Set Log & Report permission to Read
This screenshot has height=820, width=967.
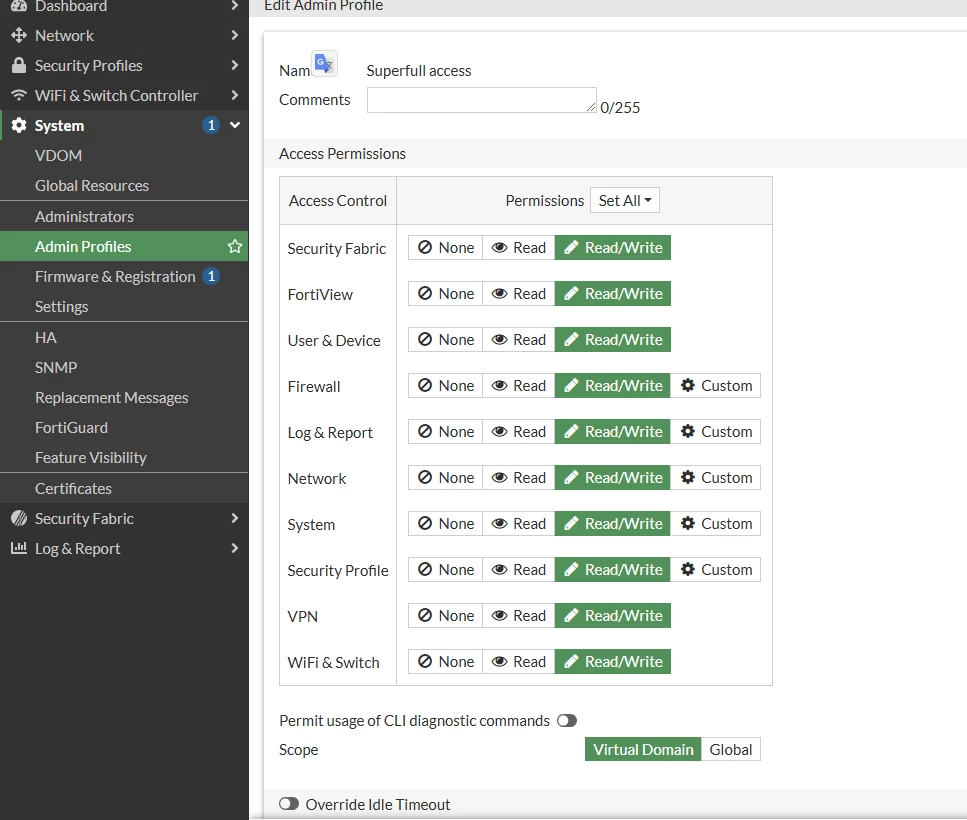519,432
